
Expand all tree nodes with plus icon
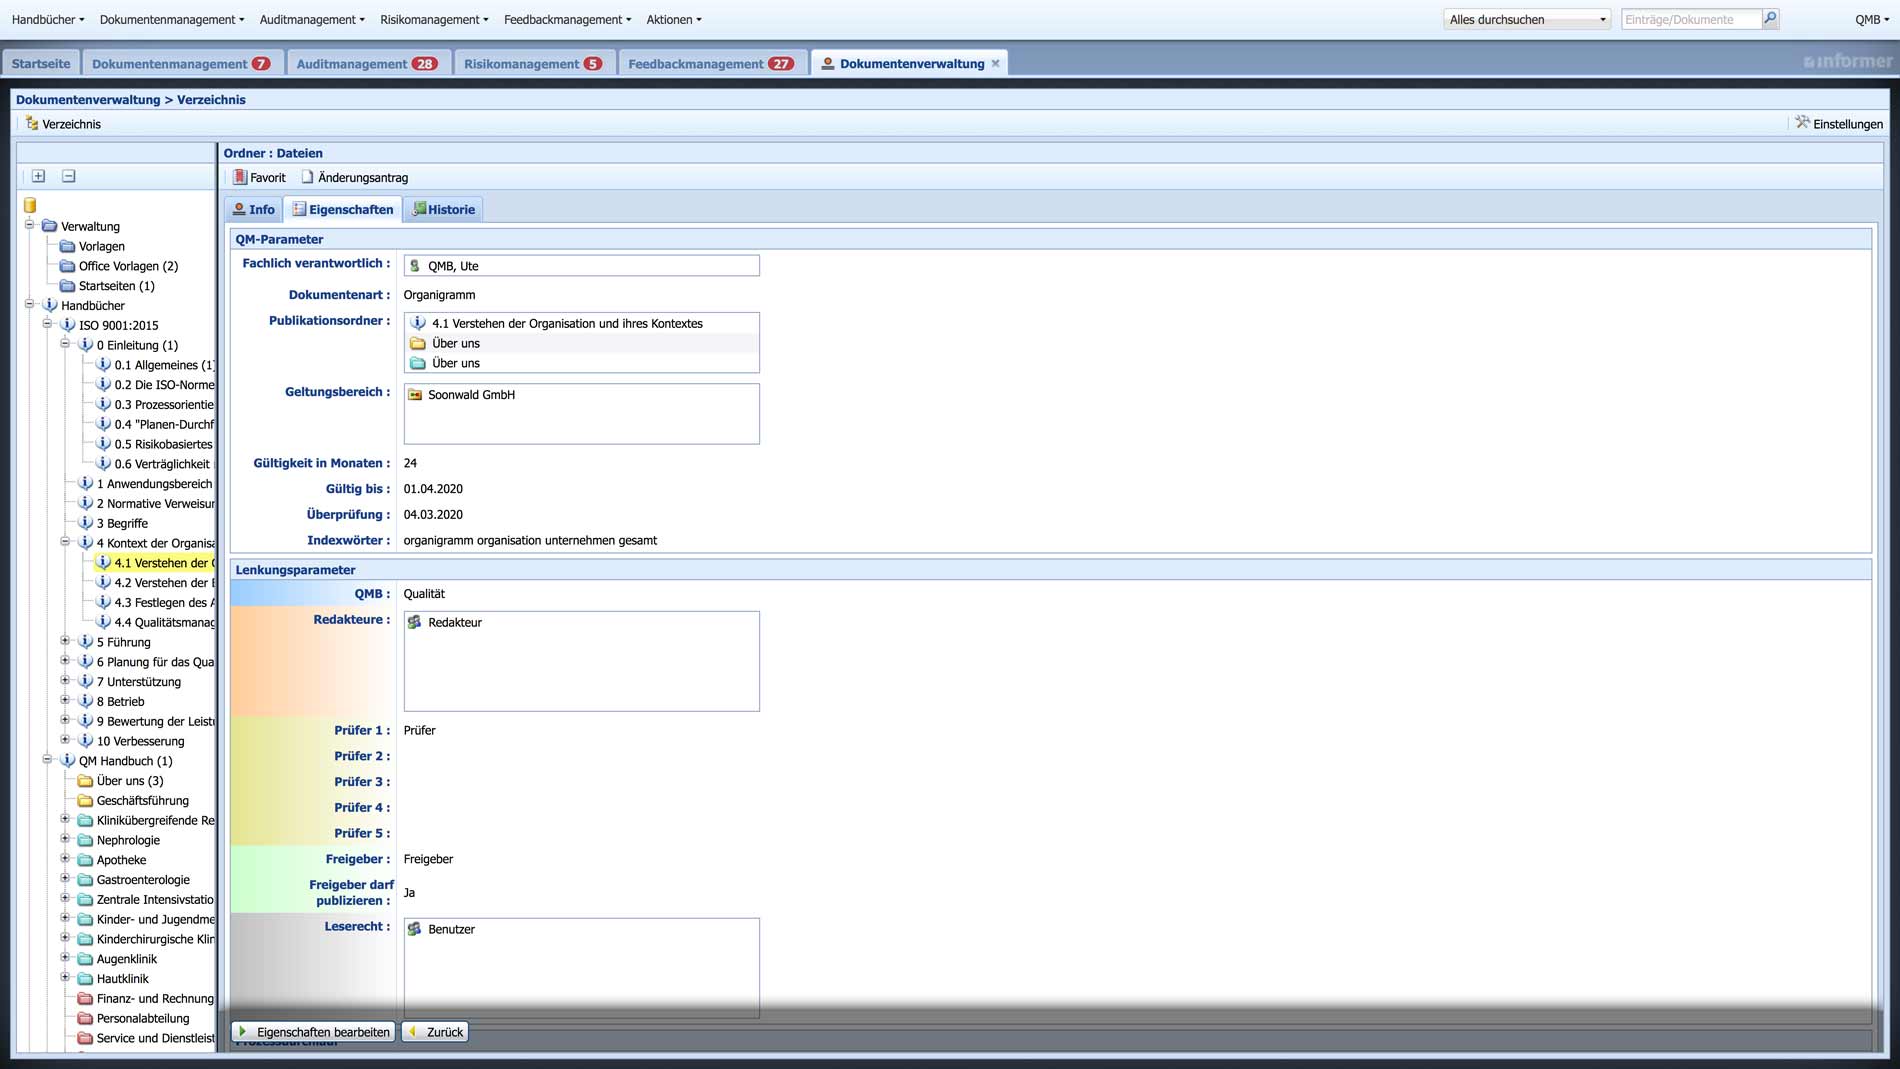pos(38,176)
